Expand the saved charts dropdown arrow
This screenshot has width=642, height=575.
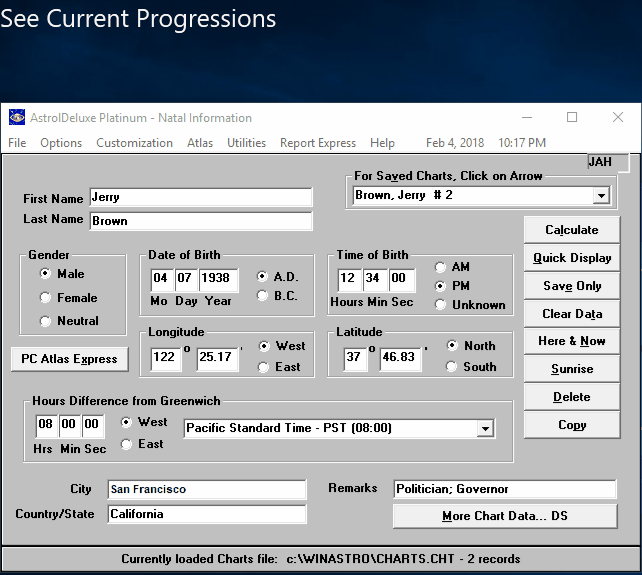point(600,196)
